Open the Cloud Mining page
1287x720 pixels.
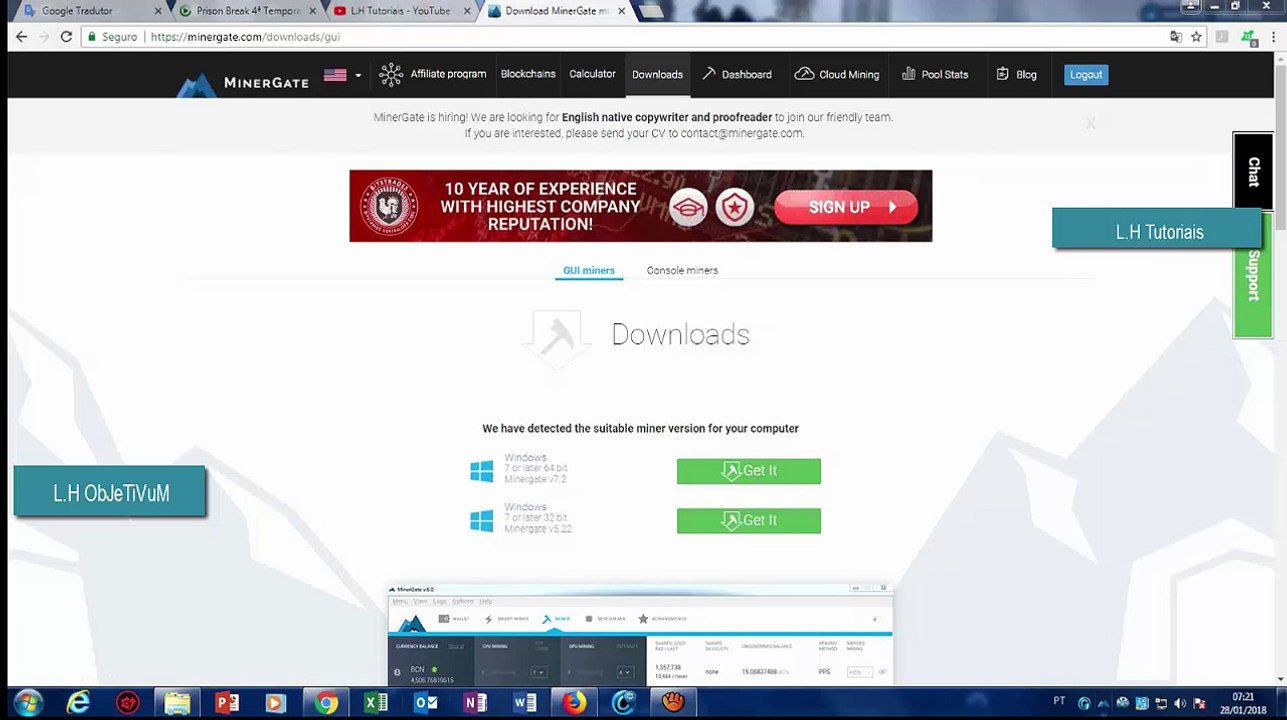[x=837, y=74]
